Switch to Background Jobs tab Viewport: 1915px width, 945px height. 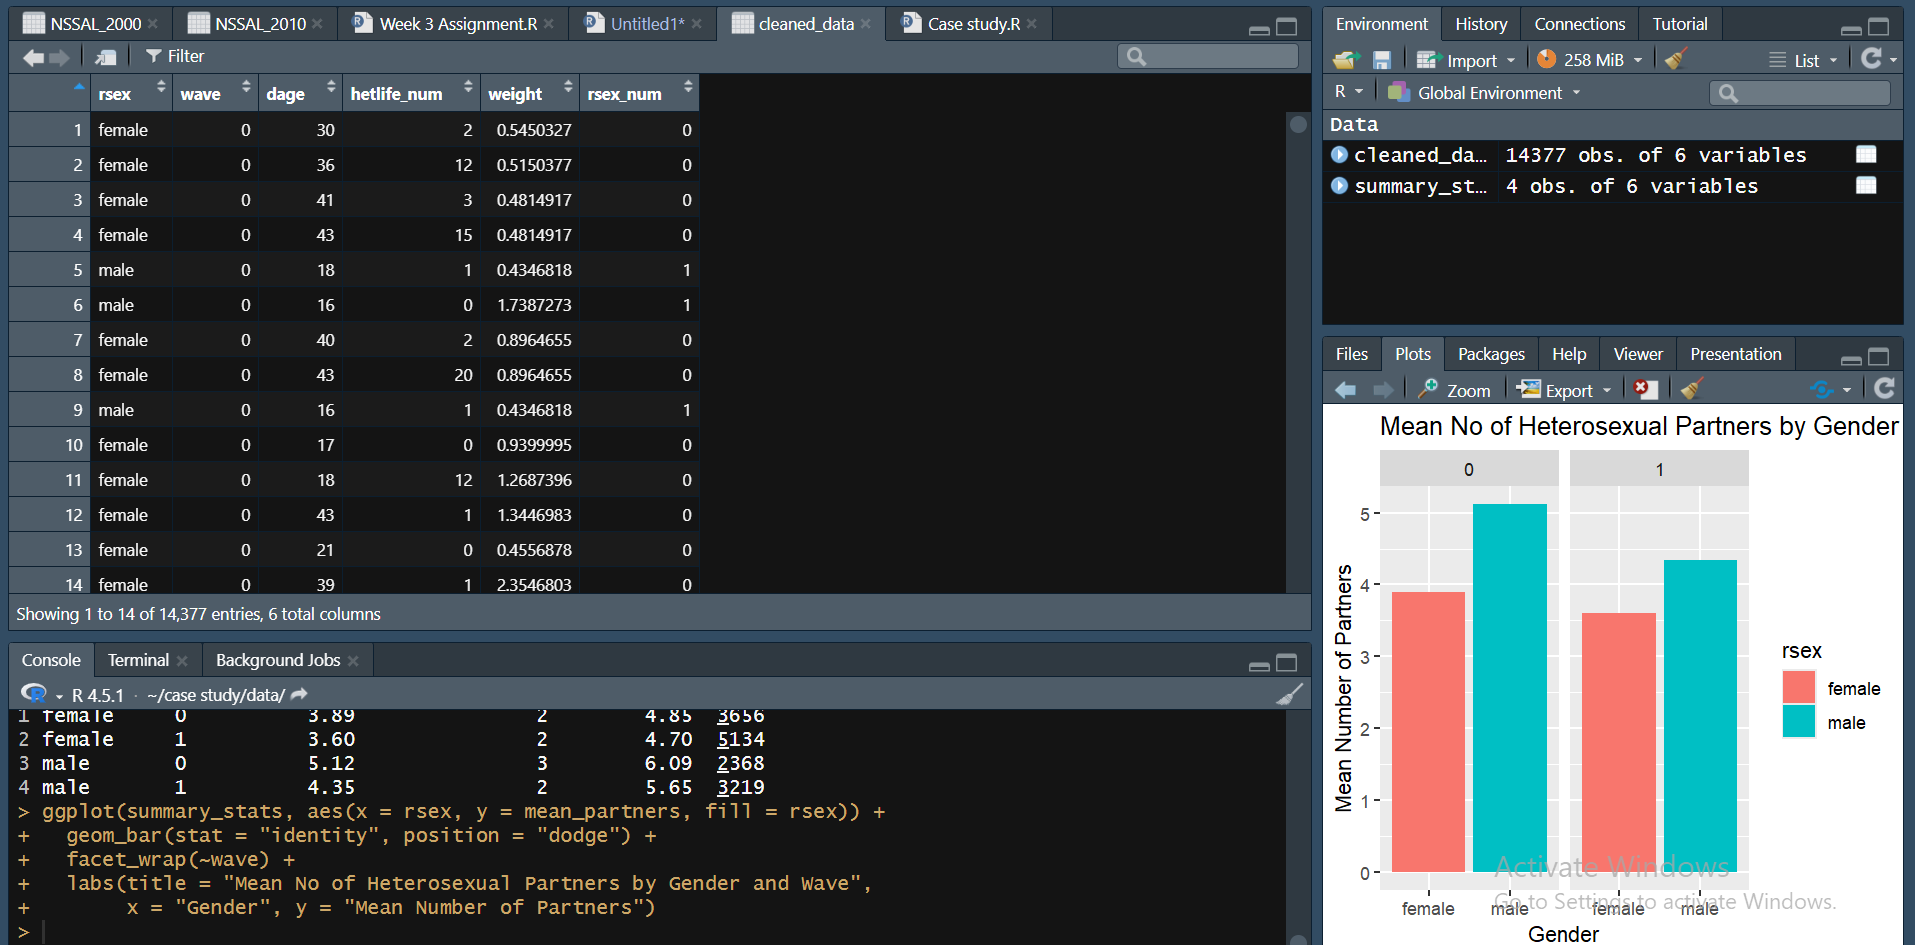pyautogui.click(x=278, y=660)
